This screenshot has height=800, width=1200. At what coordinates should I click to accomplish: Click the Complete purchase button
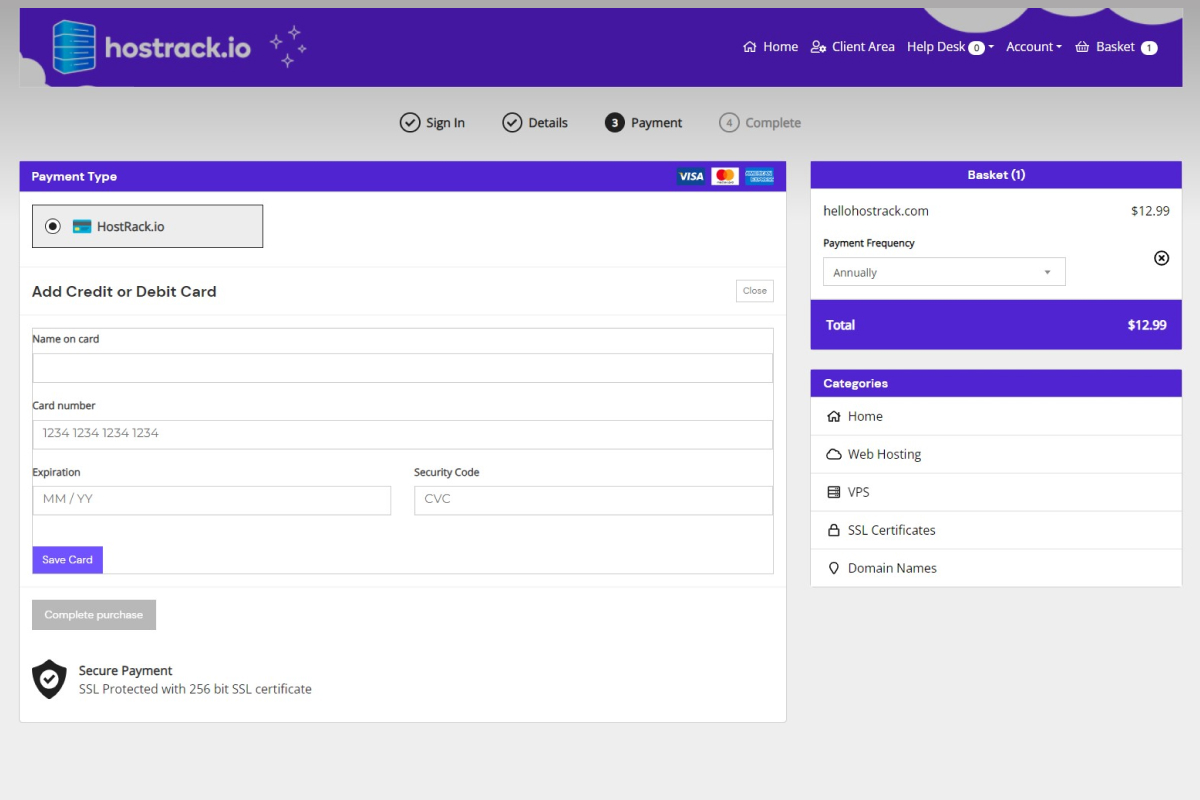click(x=94, y=615)
